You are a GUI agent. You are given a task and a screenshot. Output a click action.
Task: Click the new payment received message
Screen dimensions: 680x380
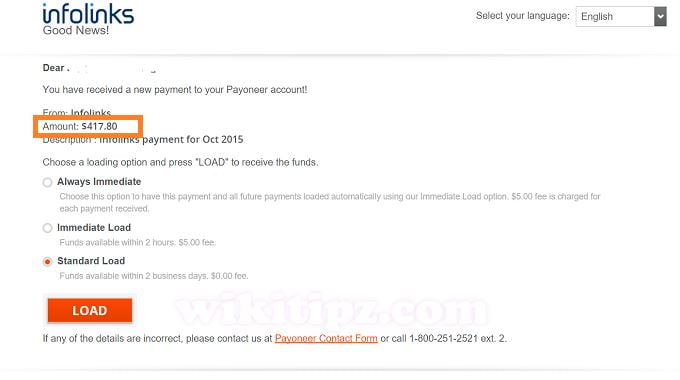(175, 90)
